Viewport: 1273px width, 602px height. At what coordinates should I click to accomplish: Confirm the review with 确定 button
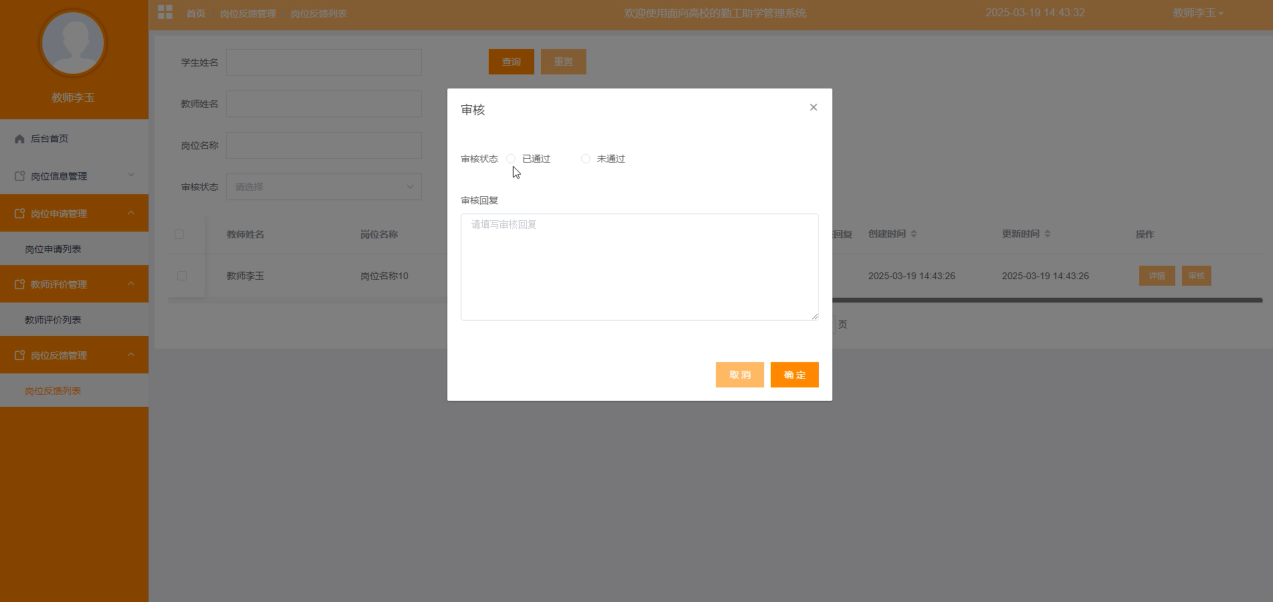[795, 375]
